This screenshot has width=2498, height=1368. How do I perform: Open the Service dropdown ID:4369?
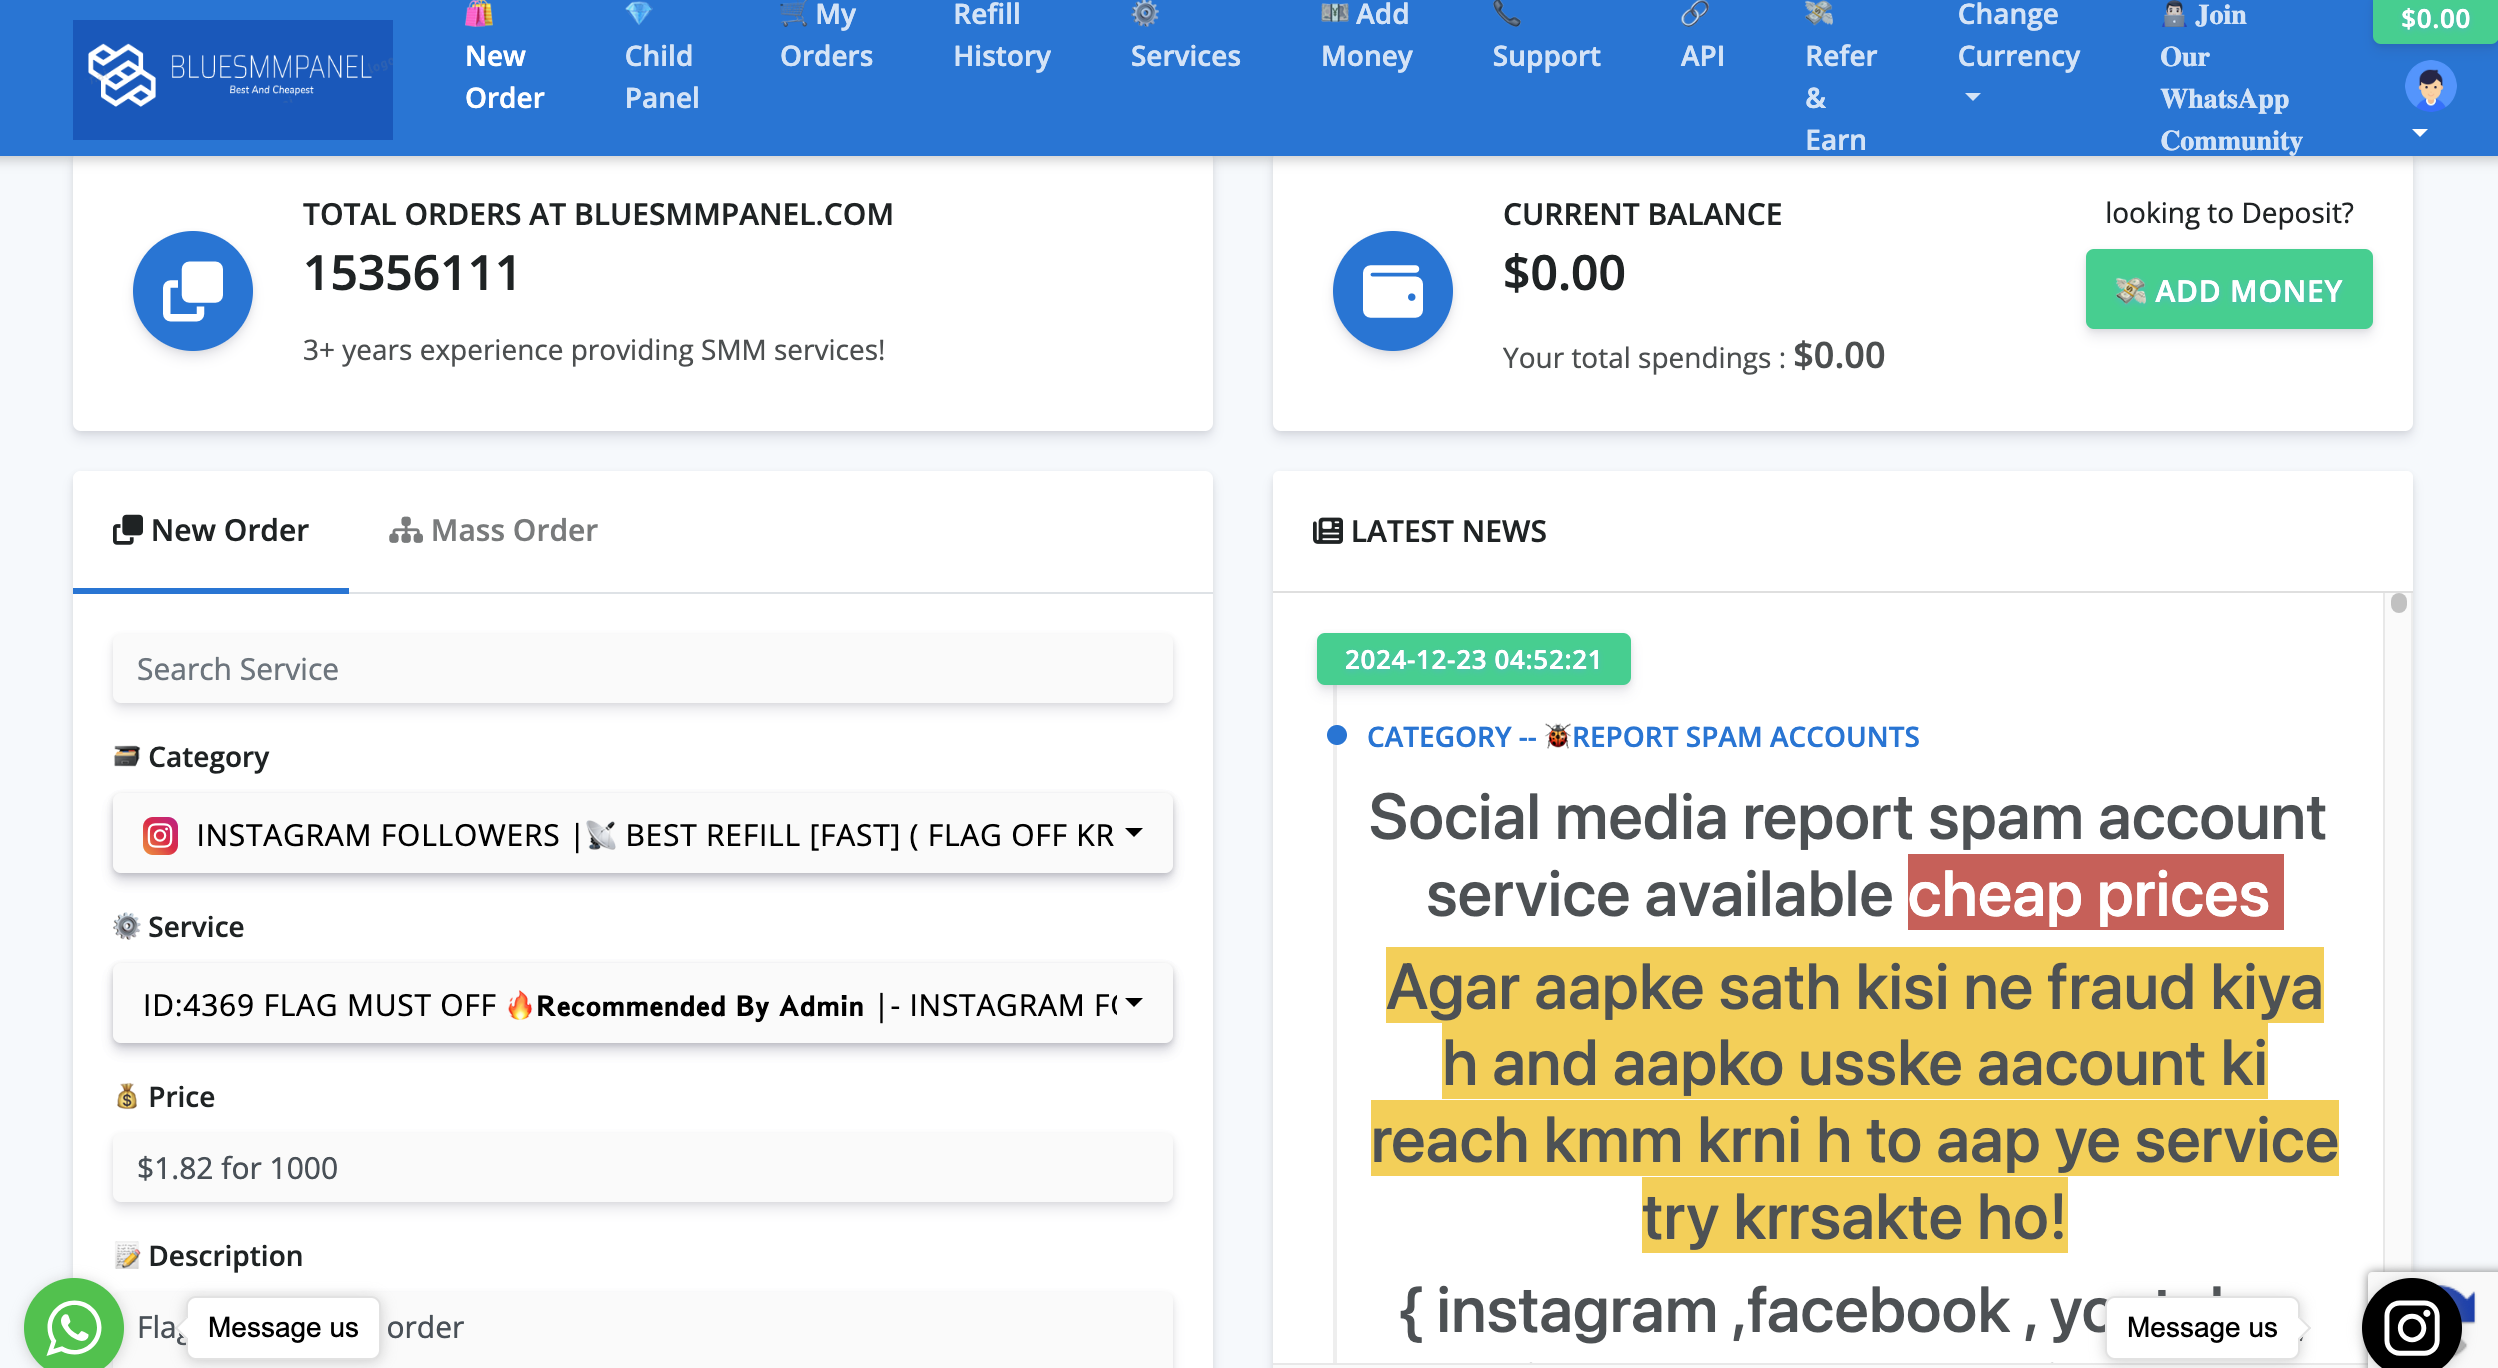pos(643,1004)
